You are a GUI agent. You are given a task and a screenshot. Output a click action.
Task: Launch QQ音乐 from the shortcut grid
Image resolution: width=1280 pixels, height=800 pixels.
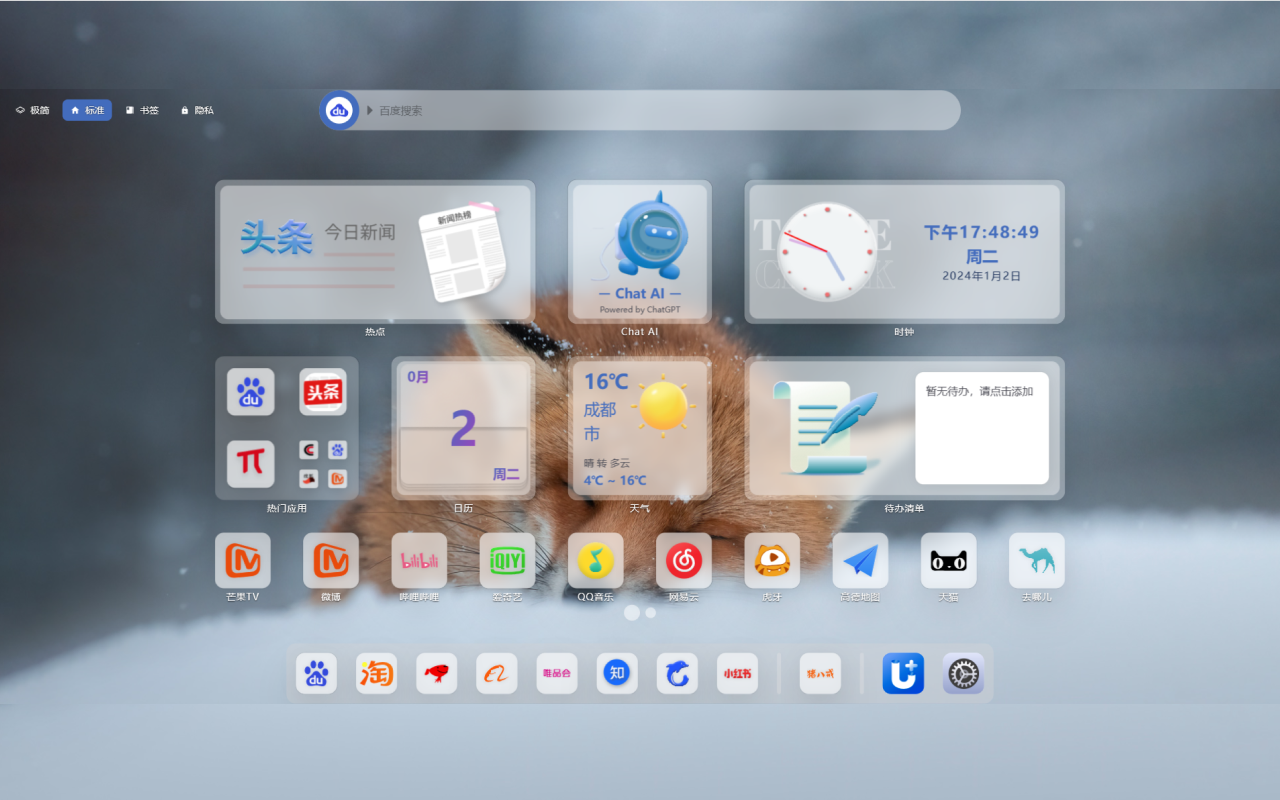[595, 560]
